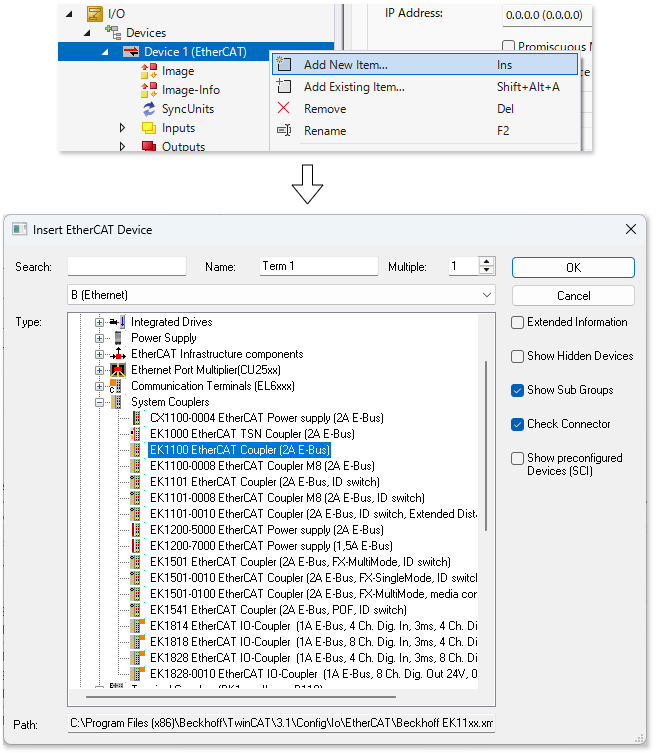
Task: Click the Device 1 (EtherCAT) device icon
Action: [x=130, y=52]
